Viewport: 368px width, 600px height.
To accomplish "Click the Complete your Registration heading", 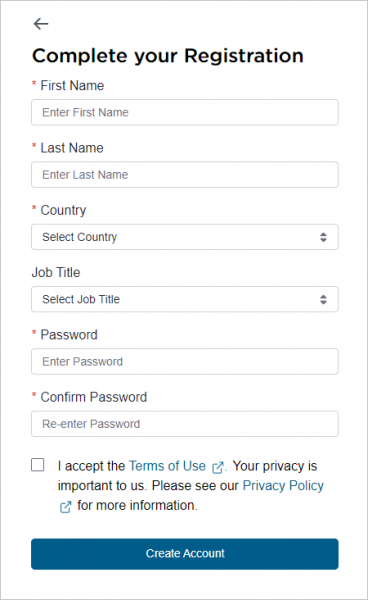I will [x=168, y=56].
